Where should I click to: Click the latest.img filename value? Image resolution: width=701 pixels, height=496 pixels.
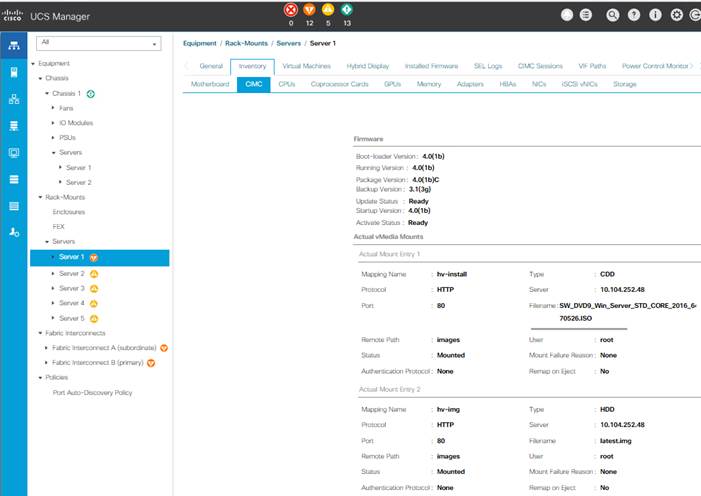click(616, 441)
